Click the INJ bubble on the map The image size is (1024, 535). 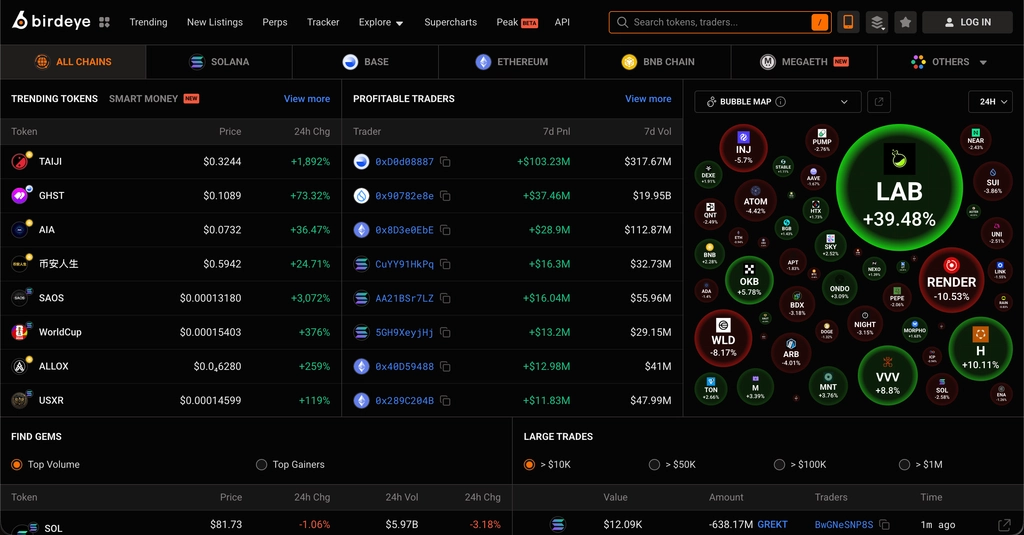tap(743, 148)
